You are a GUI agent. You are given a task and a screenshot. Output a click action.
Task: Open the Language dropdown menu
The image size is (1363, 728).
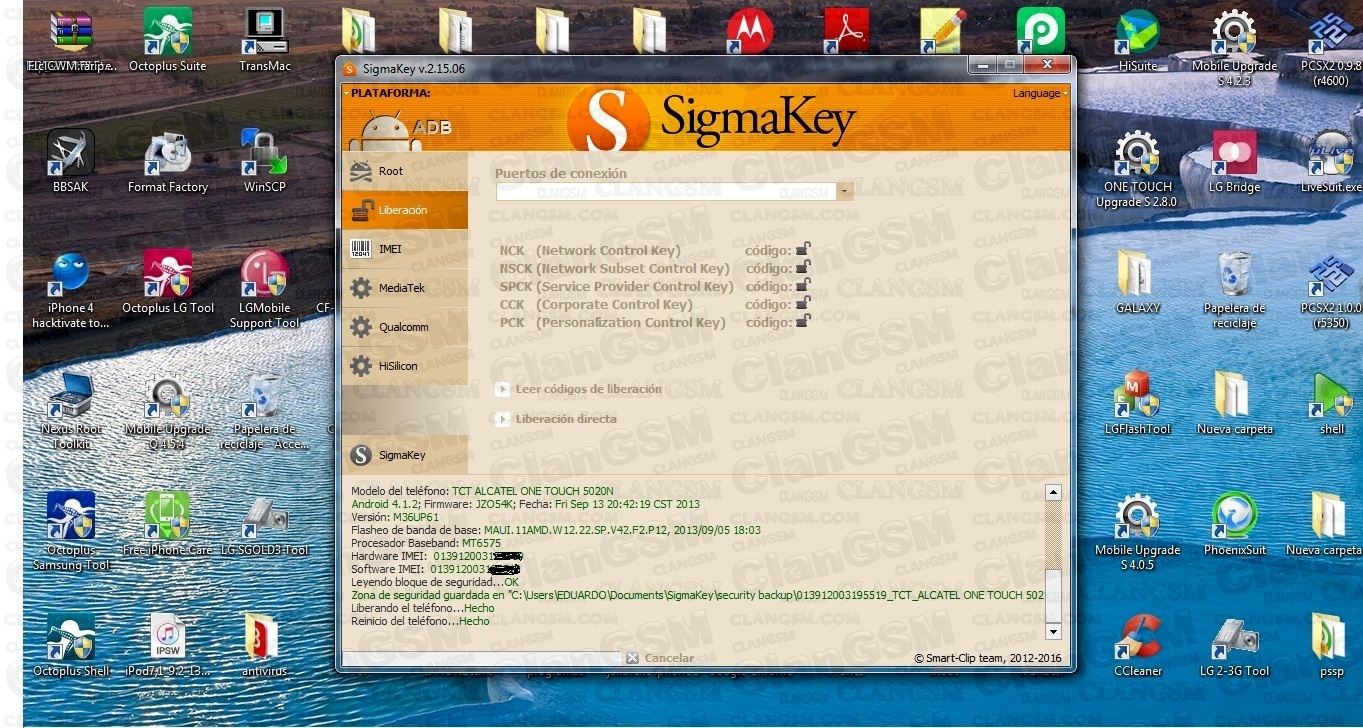[1040, 93]
